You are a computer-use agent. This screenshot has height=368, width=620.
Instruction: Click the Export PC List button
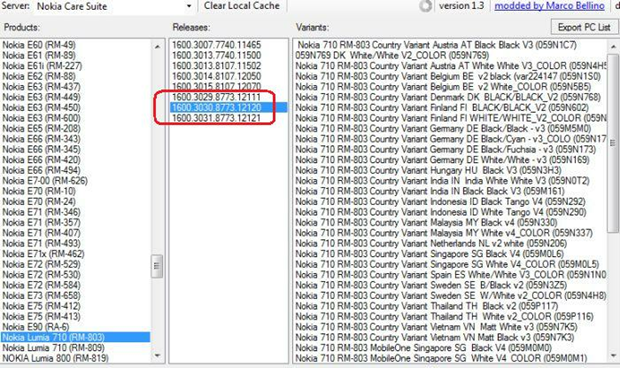click(584, 27)
